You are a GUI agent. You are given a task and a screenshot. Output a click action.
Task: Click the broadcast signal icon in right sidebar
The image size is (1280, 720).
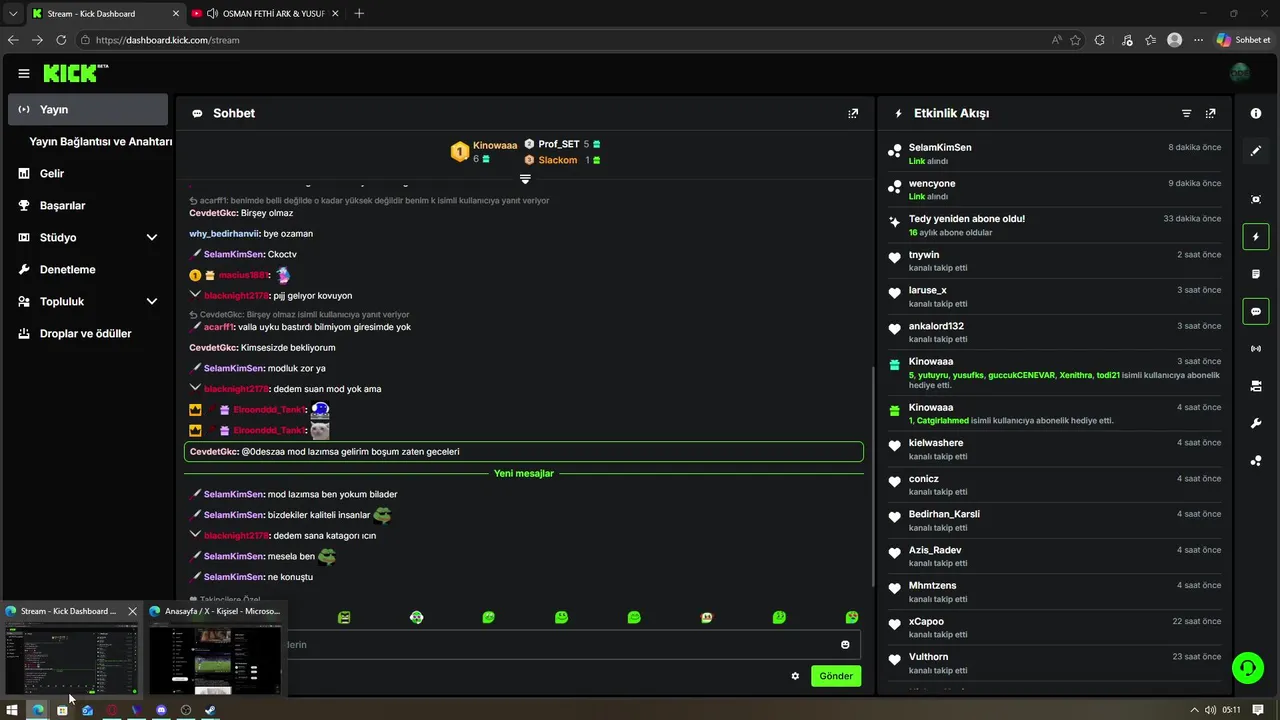(1256, 349)
